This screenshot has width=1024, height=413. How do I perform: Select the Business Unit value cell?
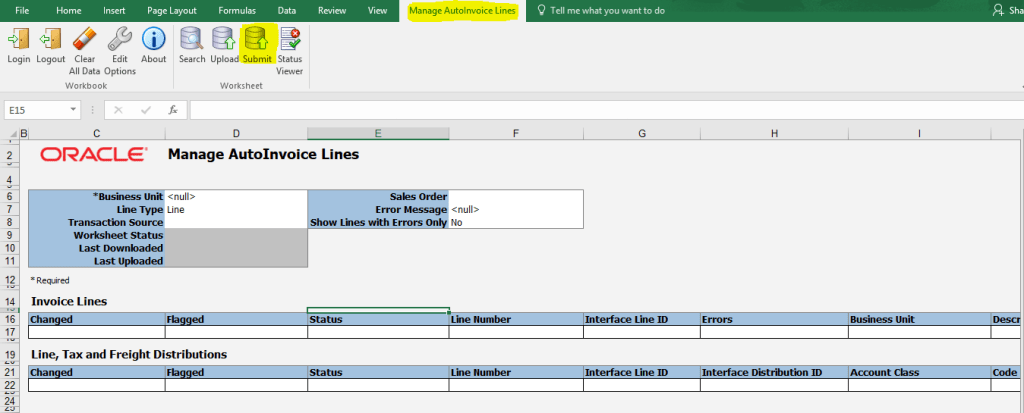click(236, 197)
